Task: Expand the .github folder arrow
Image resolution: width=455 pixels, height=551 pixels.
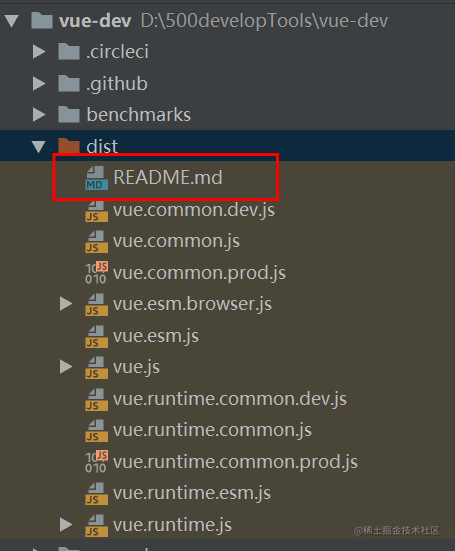Action: [x=39, y=84]
